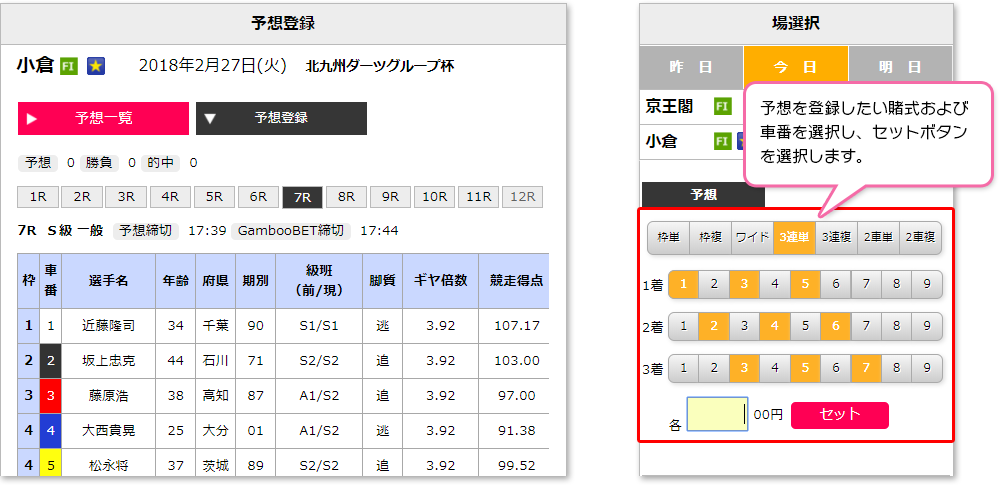Click the black car number 2 cell

click(x=50, y=361)
